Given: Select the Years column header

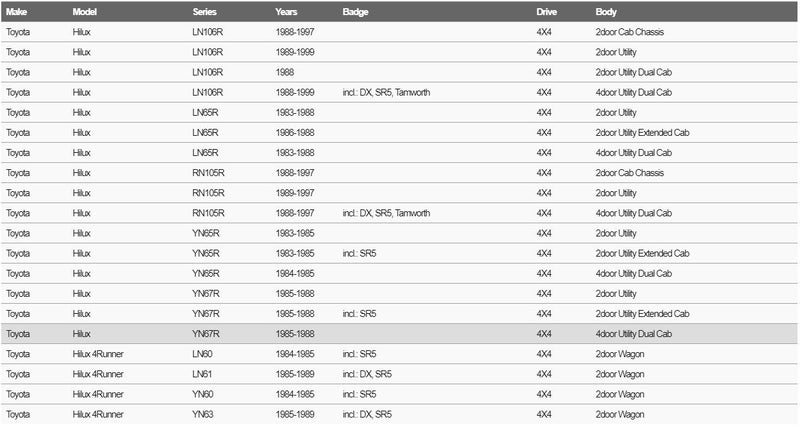Looking at the screenshot, I should pyautogui.click(x=286, y=11).
